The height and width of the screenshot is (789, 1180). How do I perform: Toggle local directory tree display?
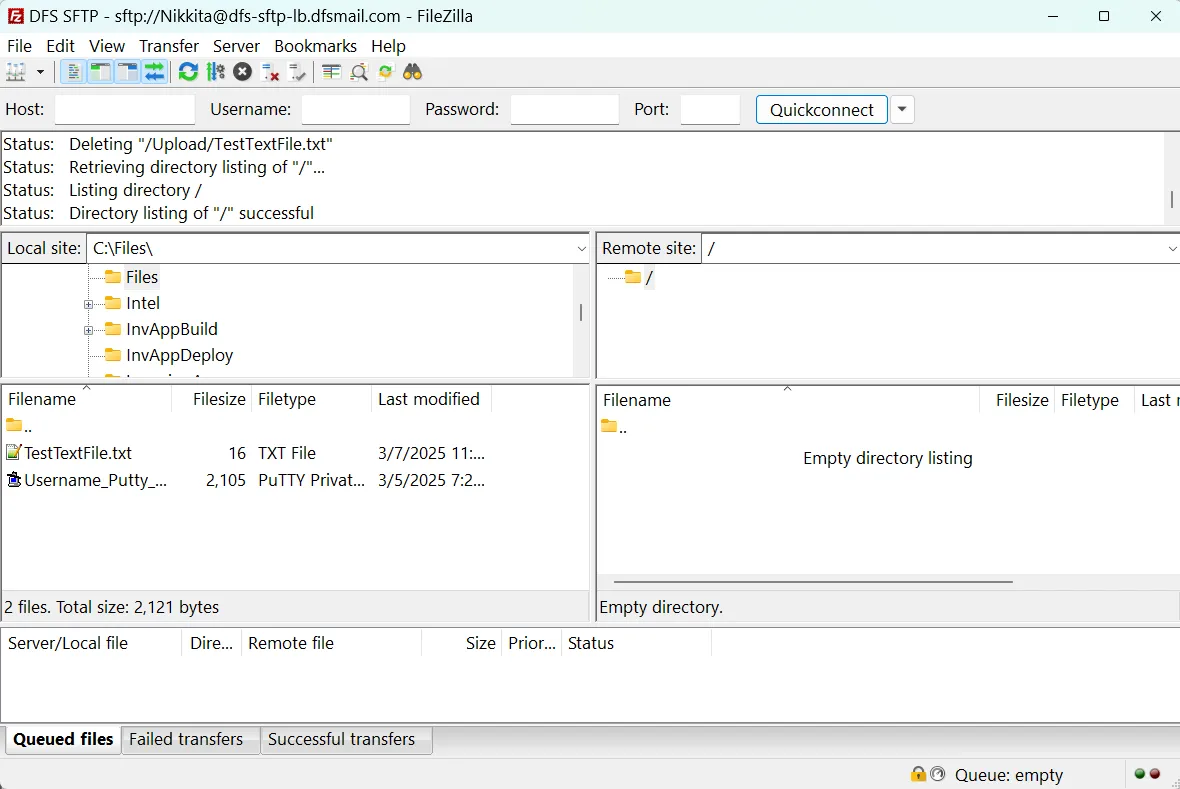[x=100, y=72]
